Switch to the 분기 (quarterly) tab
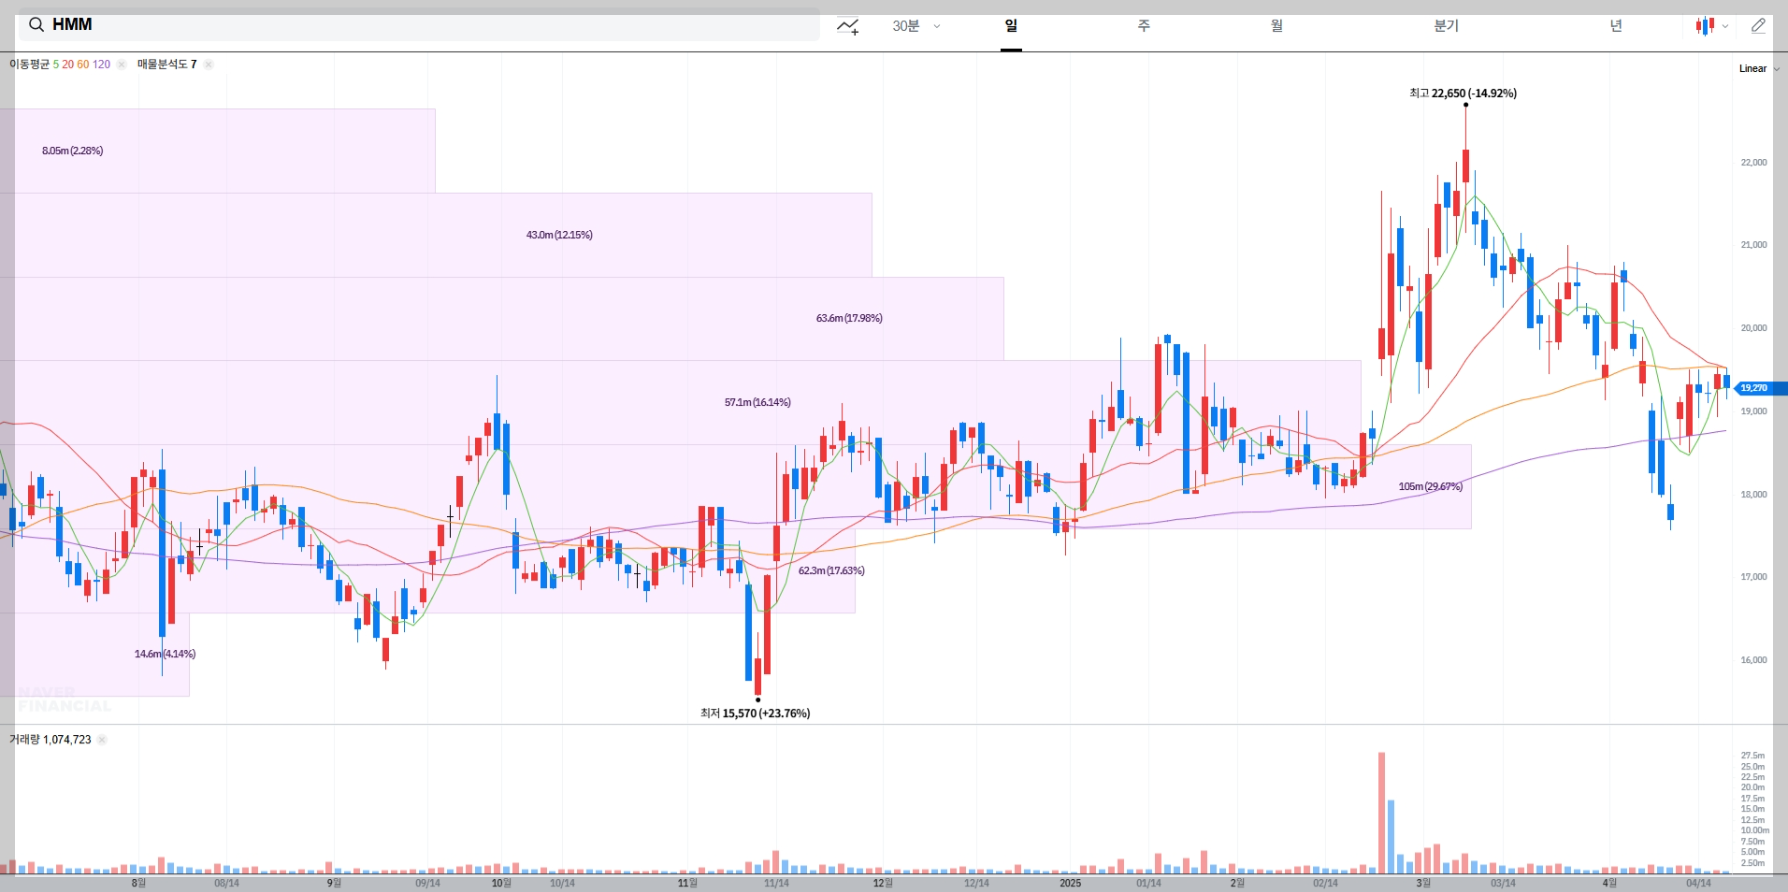The width and height of the screenshot is (1788, 892). 1446,26
